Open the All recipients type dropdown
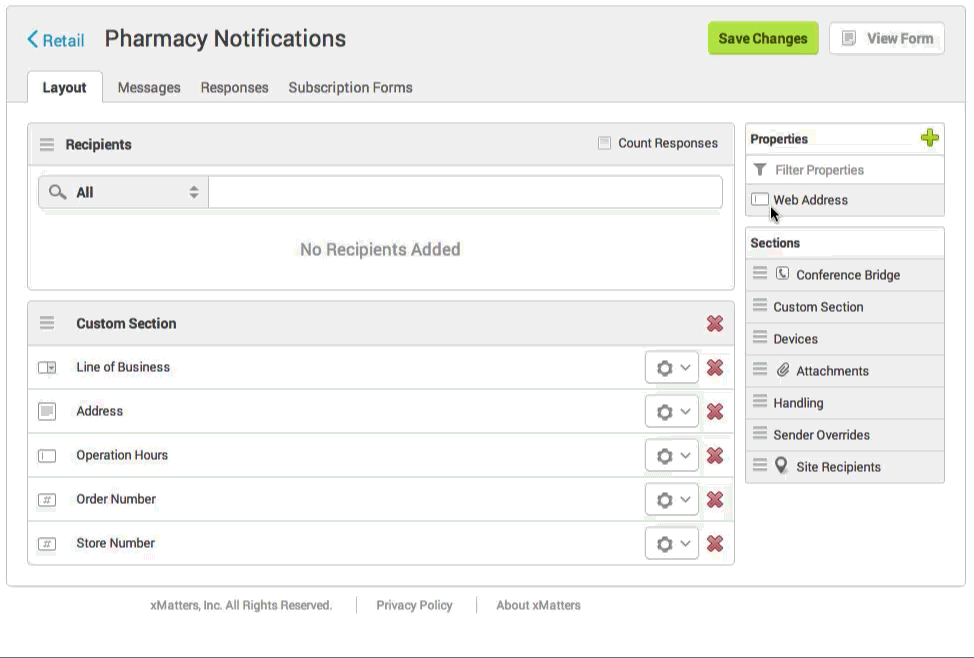Viewport: 974px width, 658px height. tap(193, 191)
